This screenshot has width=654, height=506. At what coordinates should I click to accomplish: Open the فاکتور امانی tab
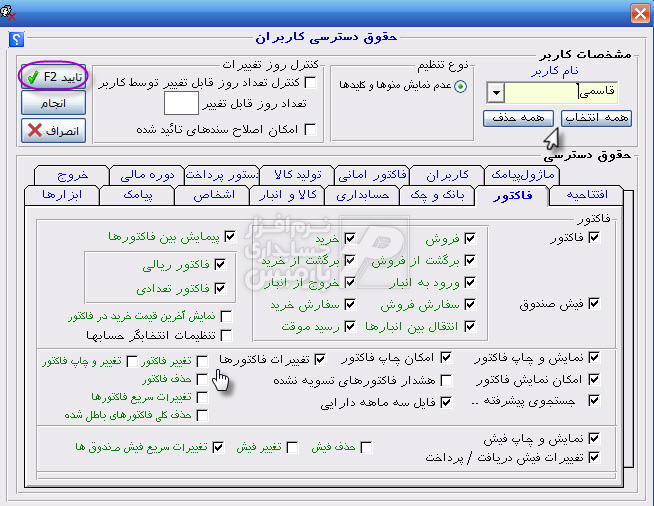[x=372, y=175]
